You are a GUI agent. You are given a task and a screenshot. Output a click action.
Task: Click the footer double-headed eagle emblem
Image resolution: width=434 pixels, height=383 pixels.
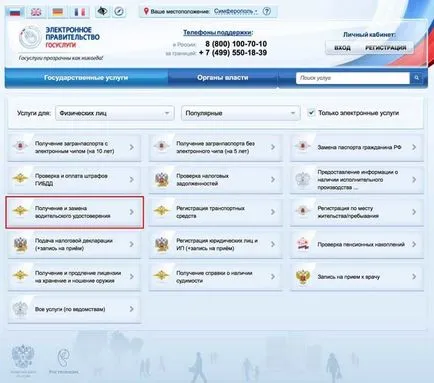pos(23,357)
